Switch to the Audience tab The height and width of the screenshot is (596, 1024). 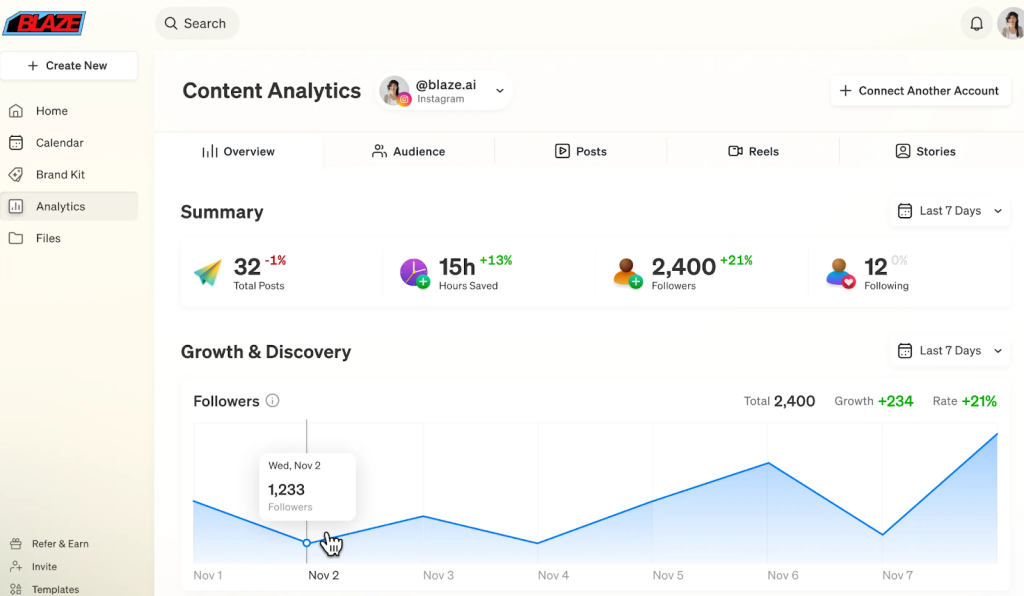(x=408, y=152)
